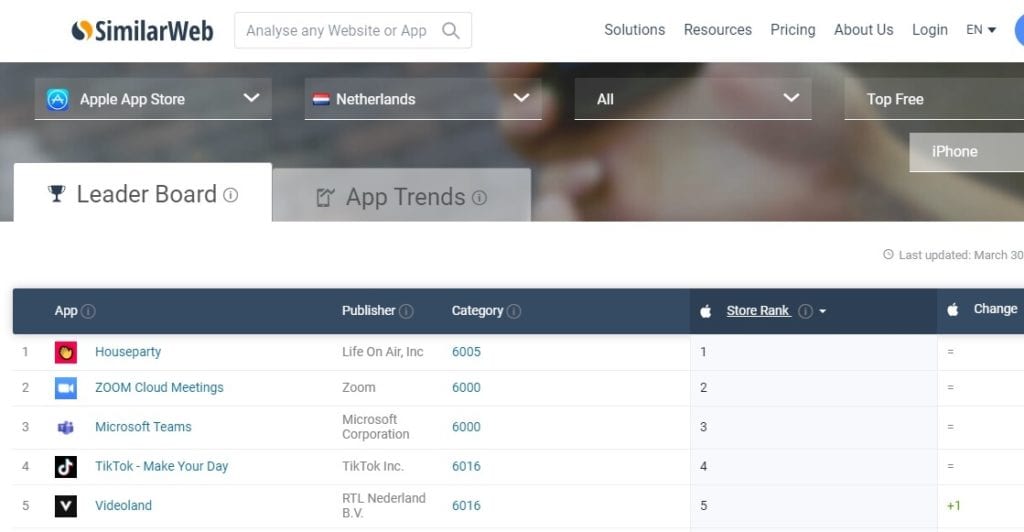
Task: Click the Microsoft Teams app icon
Action: pos(66,428)
